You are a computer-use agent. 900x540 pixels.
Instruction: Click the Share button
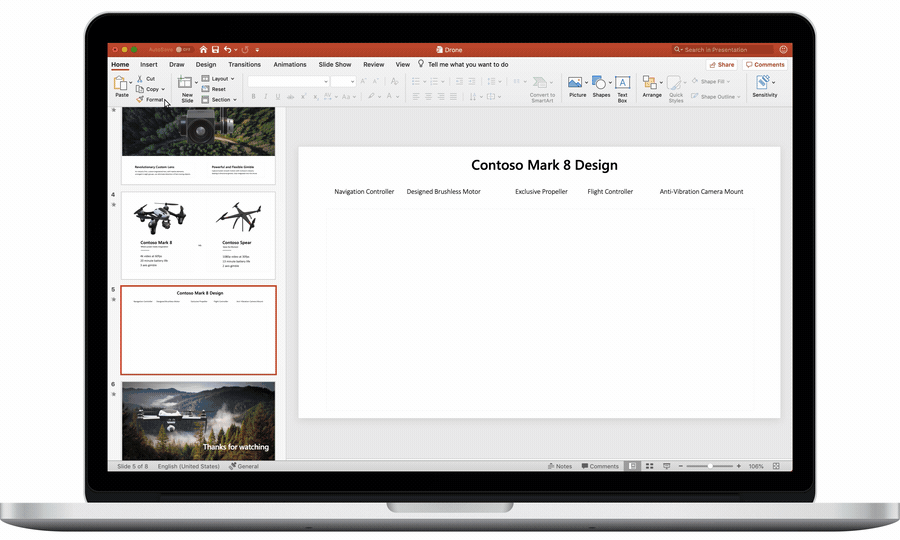point(720,64)
